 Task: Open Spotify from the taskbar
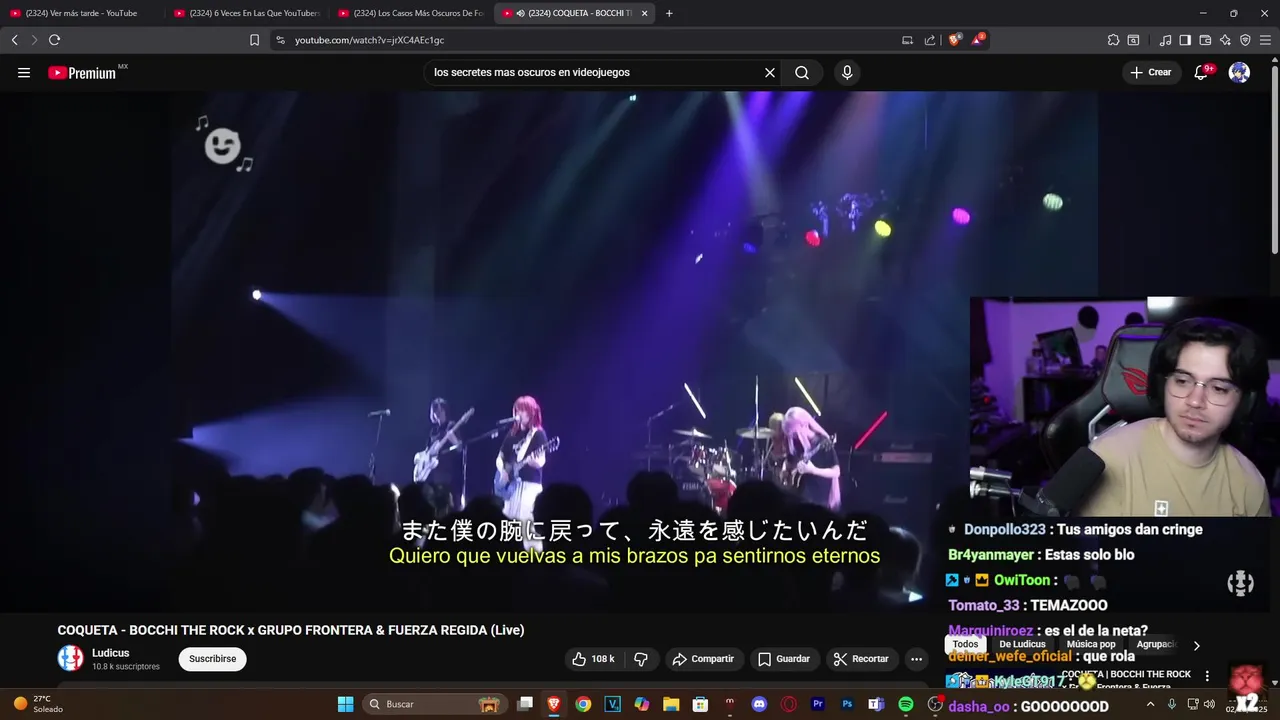click(x=905, y=704)
